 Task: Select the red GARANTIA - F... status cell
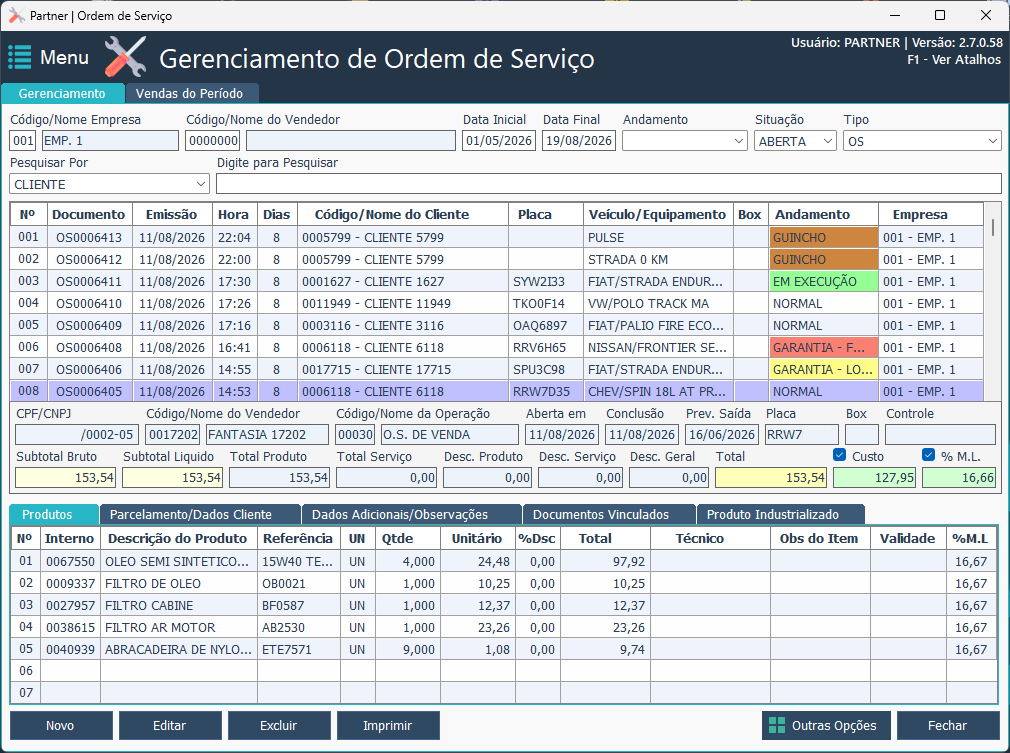[x=823, y=347]
